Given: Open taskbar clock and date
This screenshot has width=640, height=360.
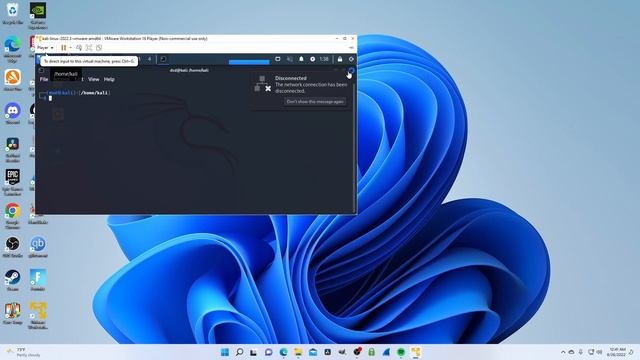Looking at the screenshot, I should 616,352.
